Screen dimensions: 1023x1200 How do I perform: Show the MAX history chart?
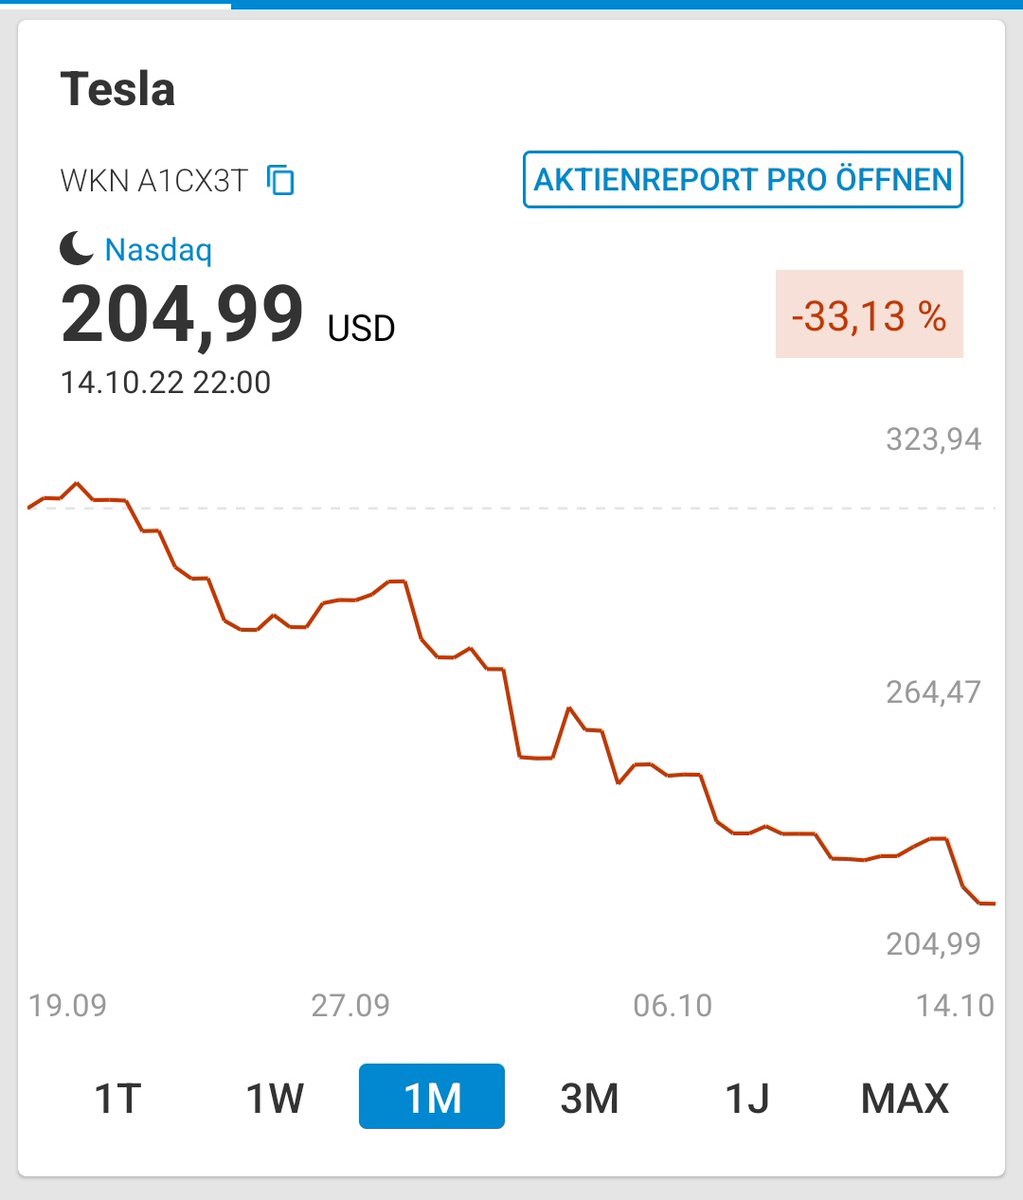(x=904, y=1097)
